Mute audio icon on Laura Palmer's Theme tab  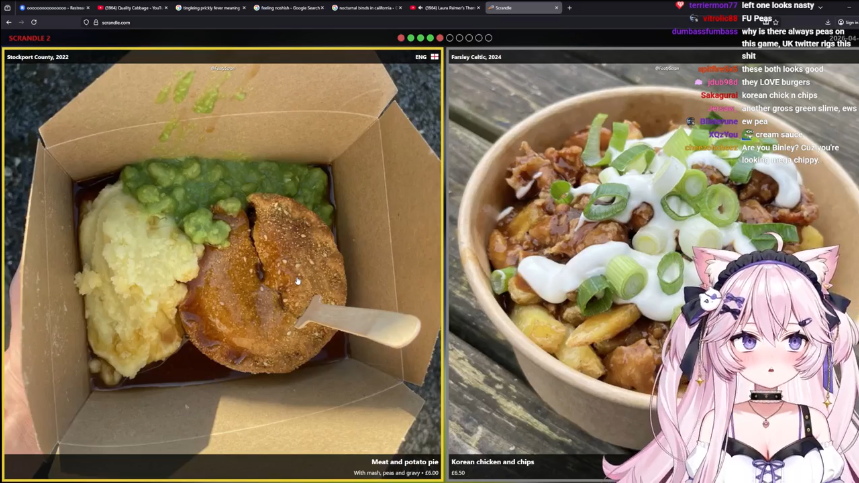pyautogui.click(x=420, y=8)
